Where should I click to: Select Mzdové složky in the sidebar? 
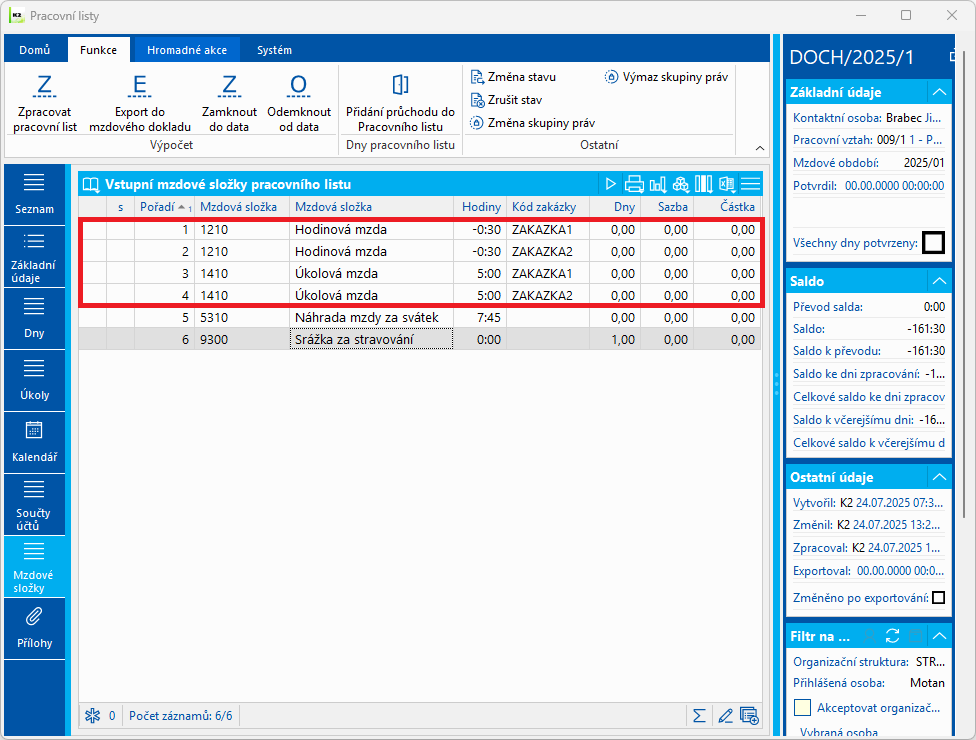34,566
